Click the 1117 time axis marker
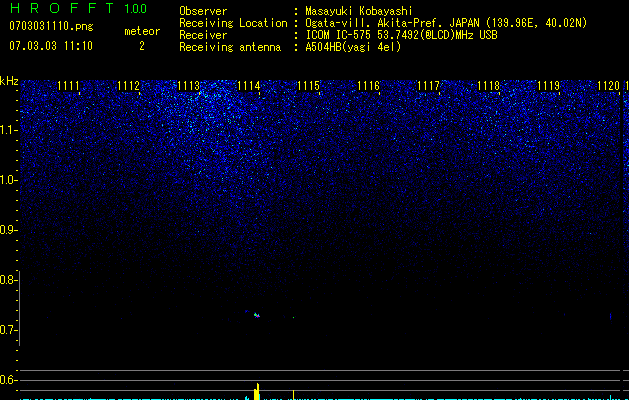The image size is (629, 400). [x=428, y=86]
